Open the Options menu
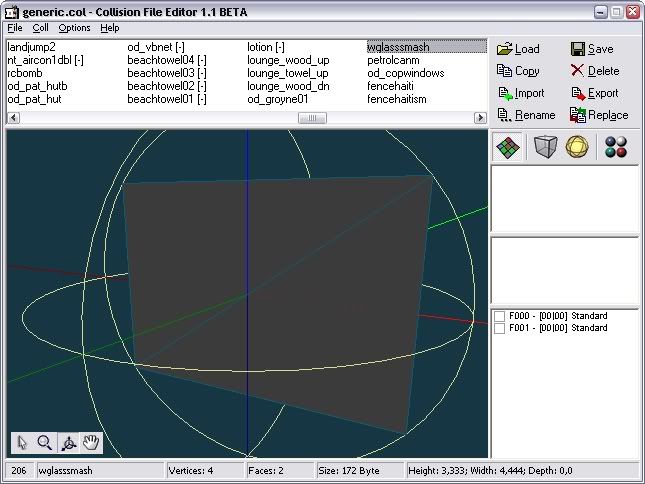The height and width of the screenshot is (484, 645). (74, 28)
